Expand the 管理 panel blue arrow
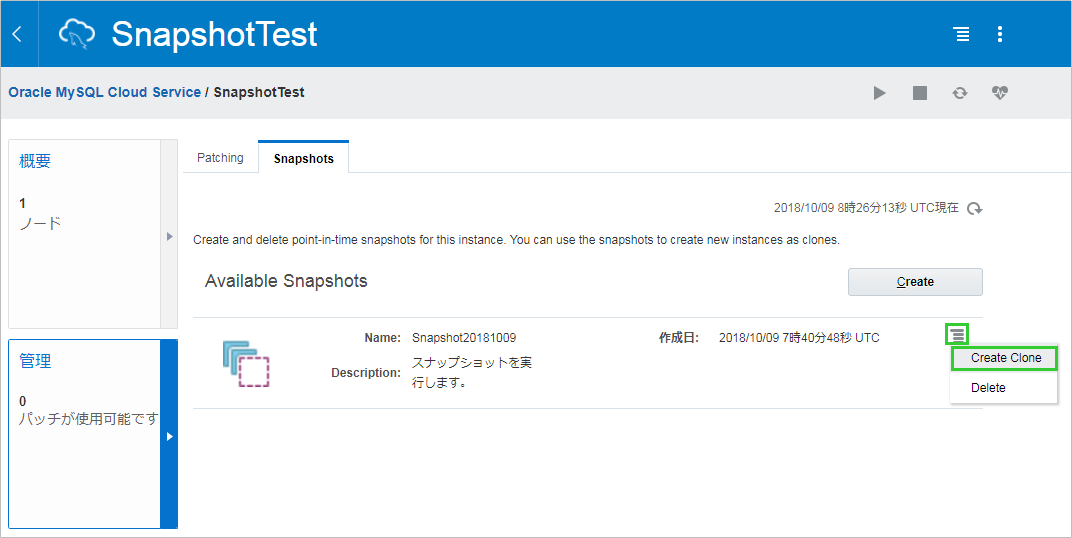The image size is (1072, 538). (170, 435)
